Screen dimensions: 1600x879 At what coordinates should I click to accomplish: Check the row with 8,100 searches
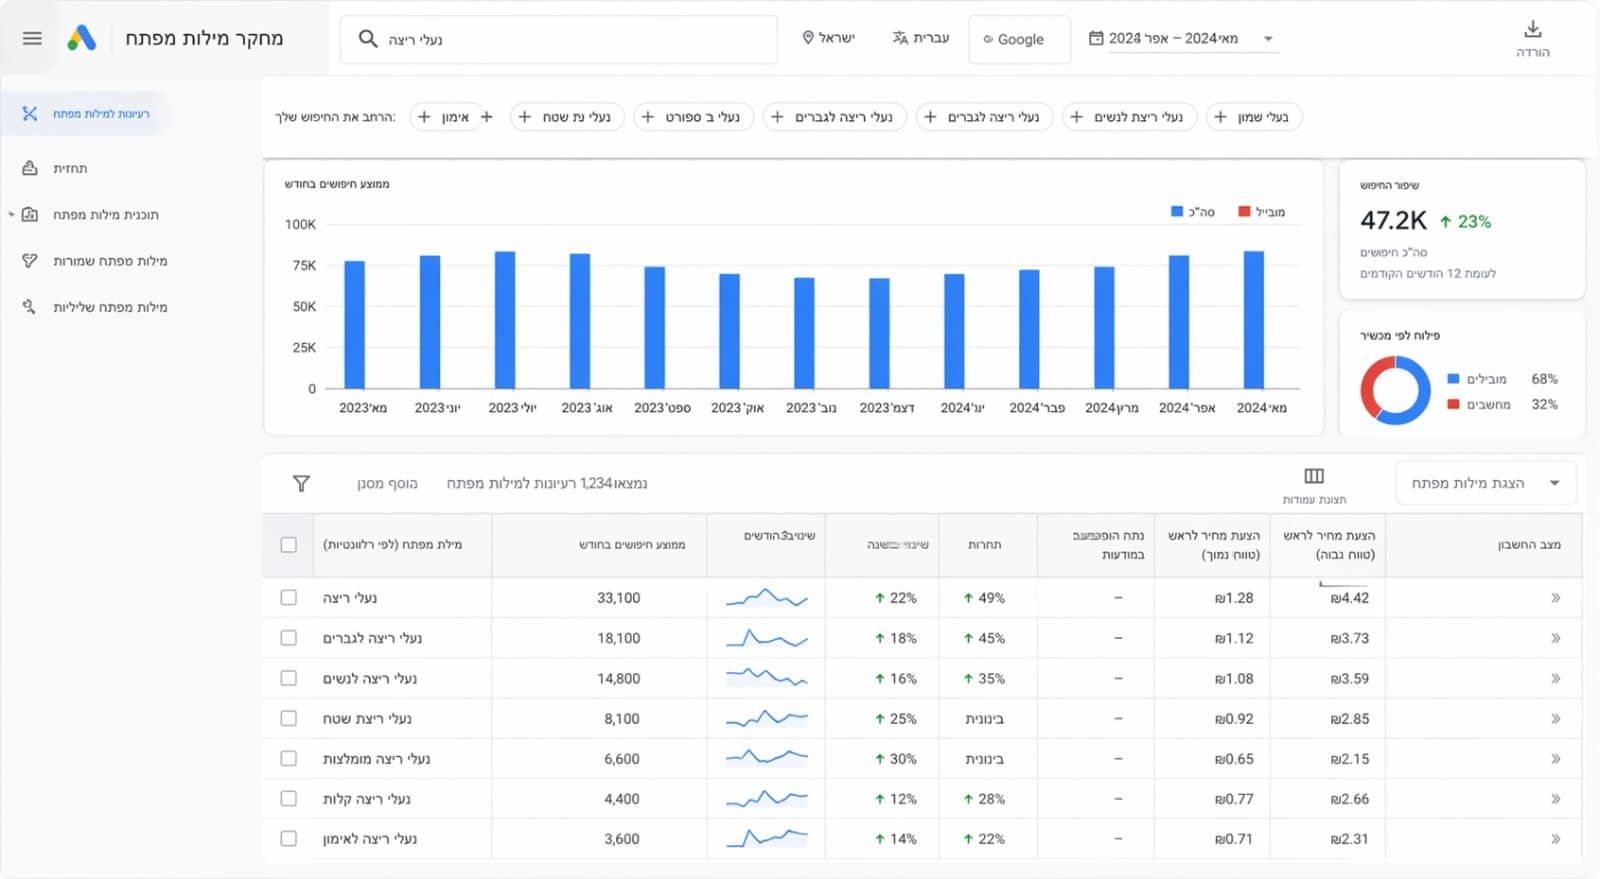(289, 718)
